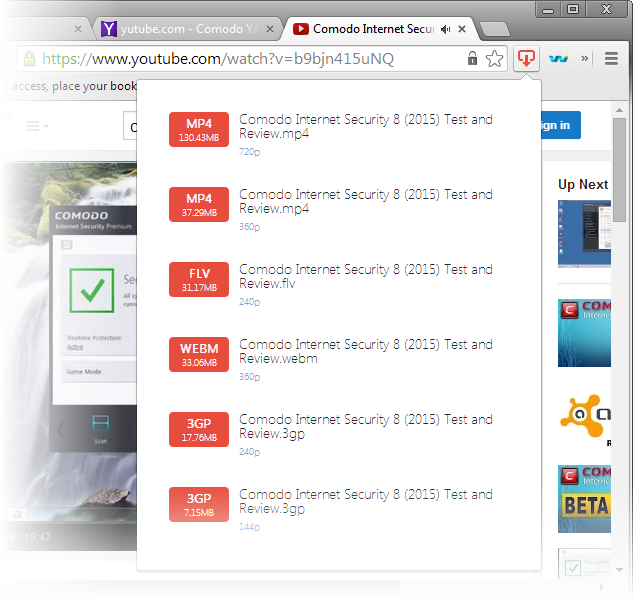The height and width of the screenshot is (601, 633).
Task: Click the Game Mode row in video
Action: click(99, 371)
